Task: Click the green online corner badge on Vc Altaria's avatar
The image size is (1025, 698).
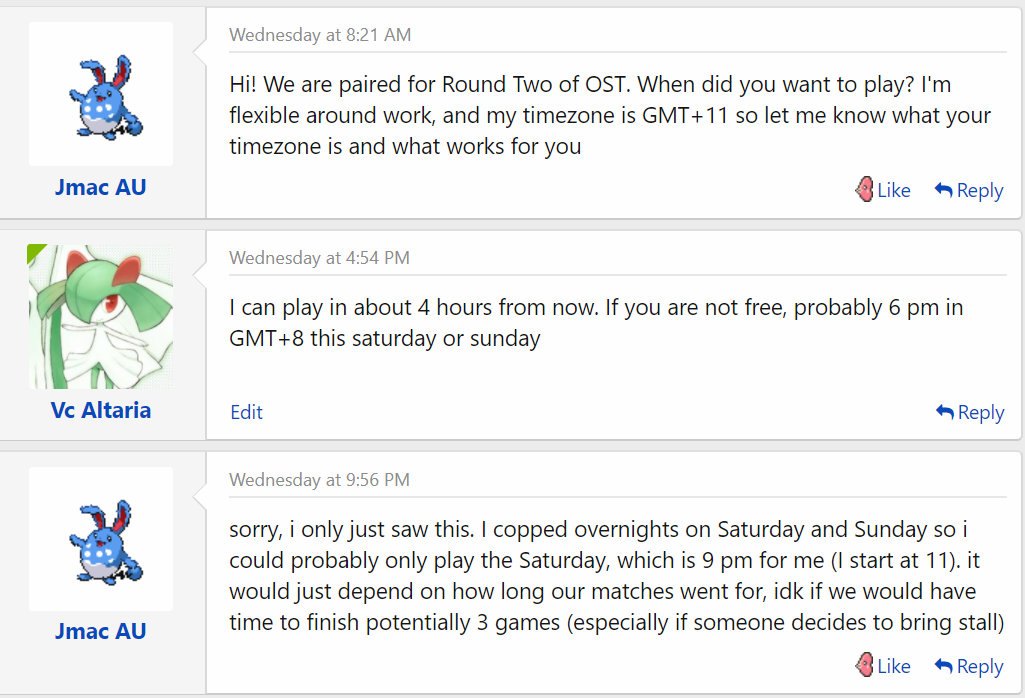Action: point(36,252)
